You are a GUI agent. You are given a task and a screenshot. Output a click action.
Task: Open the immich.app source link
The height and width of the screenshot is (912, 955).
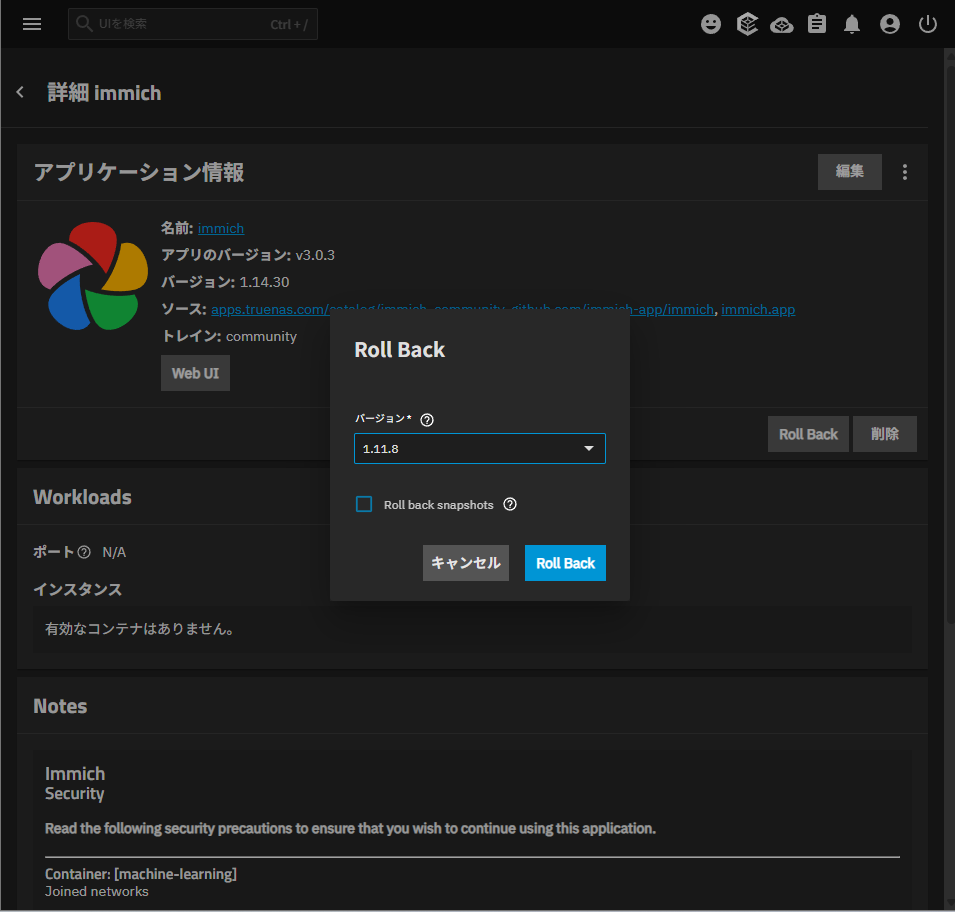pos(758,309)
